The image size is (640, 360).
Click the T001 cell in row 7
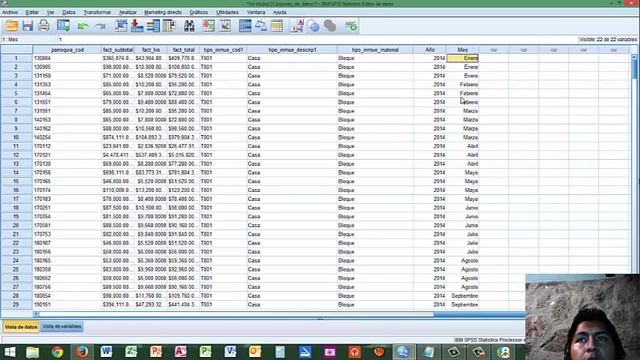pyautogui.click(x=223, y=111)
